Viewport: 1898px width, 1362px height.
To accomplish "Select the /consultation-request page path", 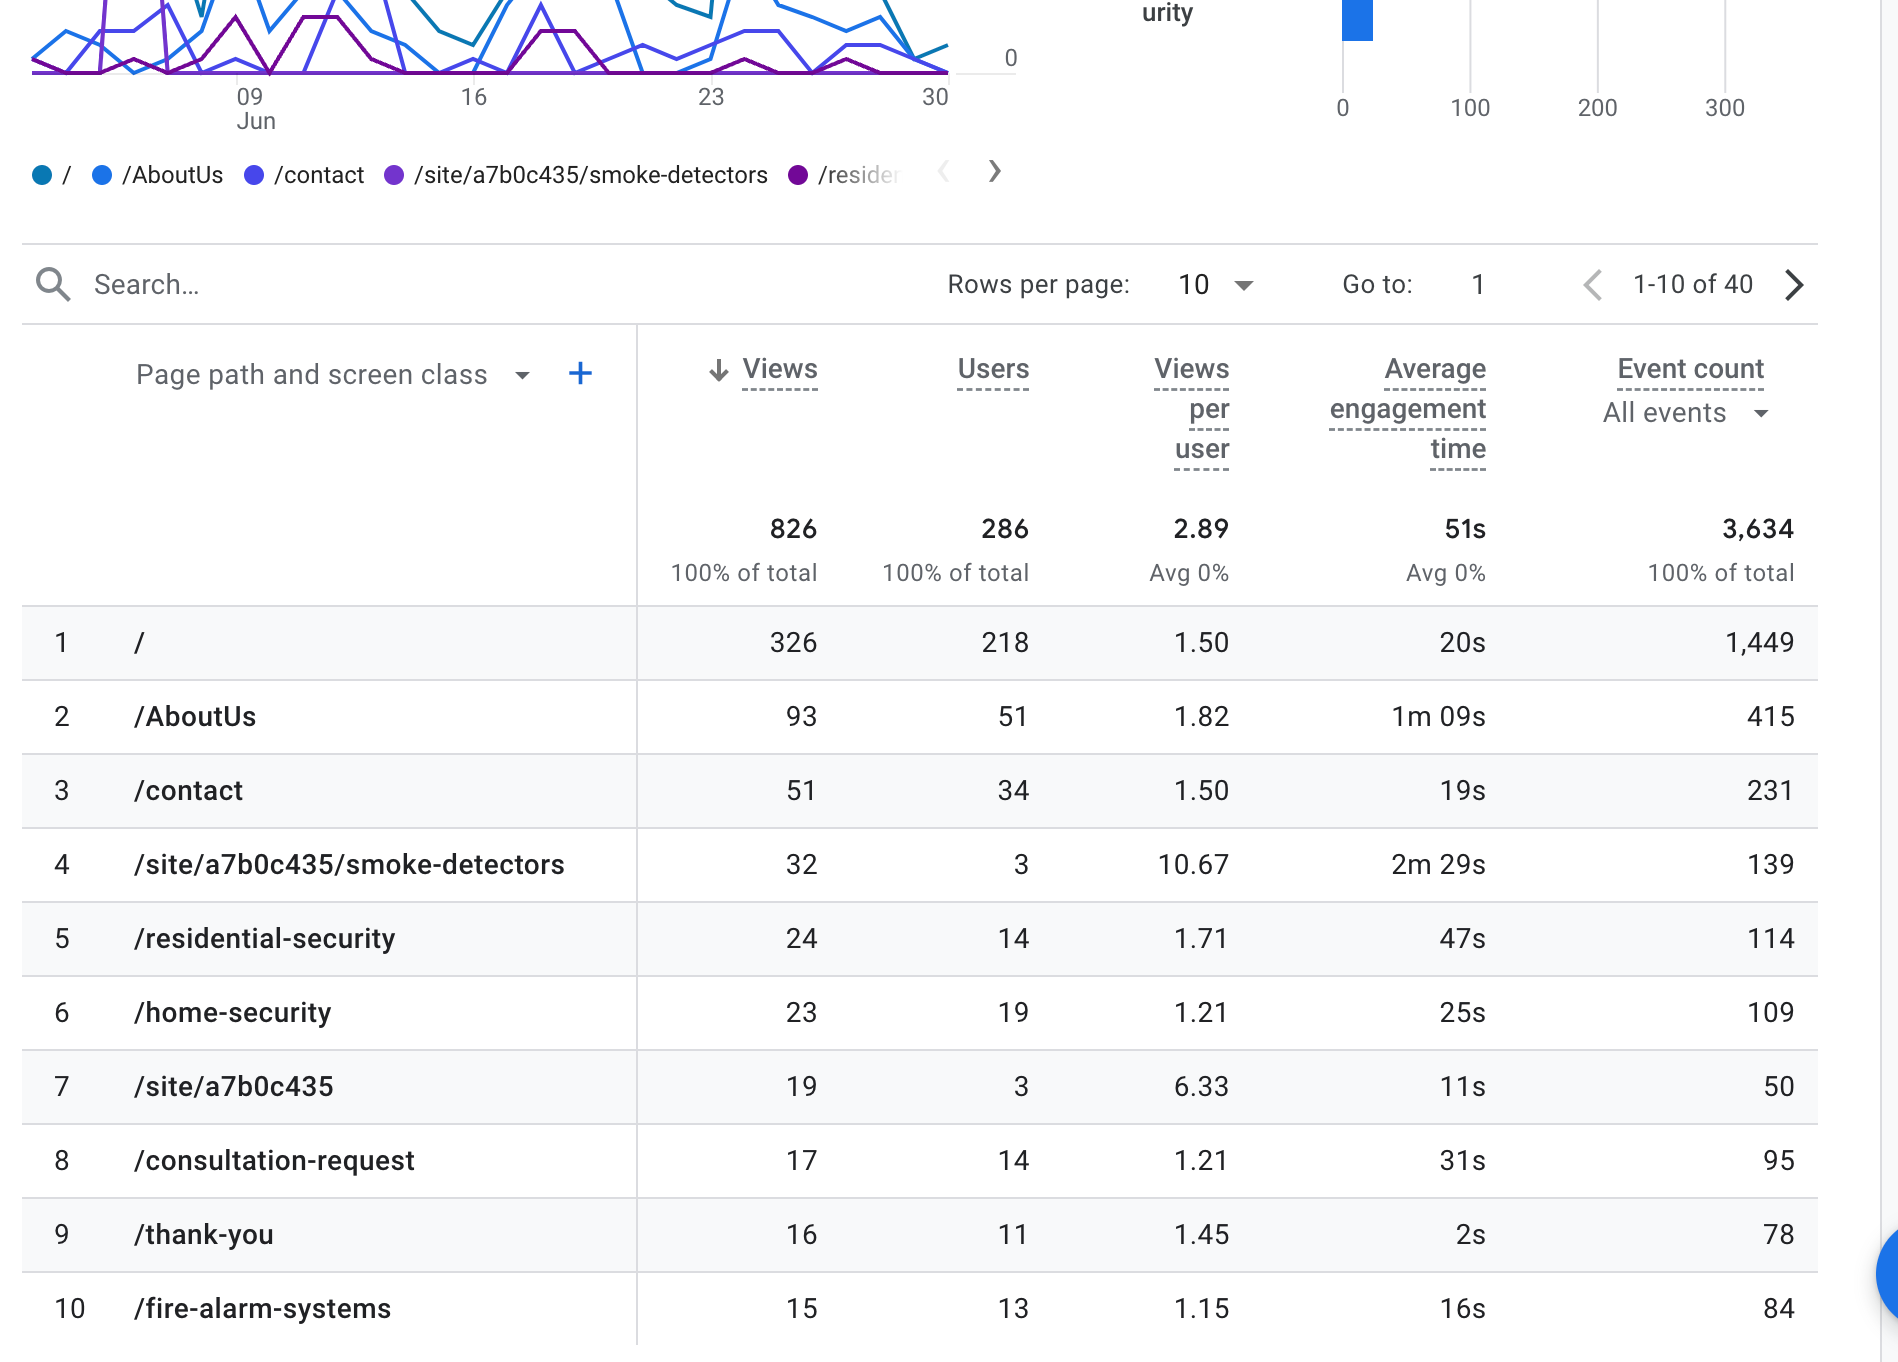I will pyautogui.click(x=274, y=1160).
